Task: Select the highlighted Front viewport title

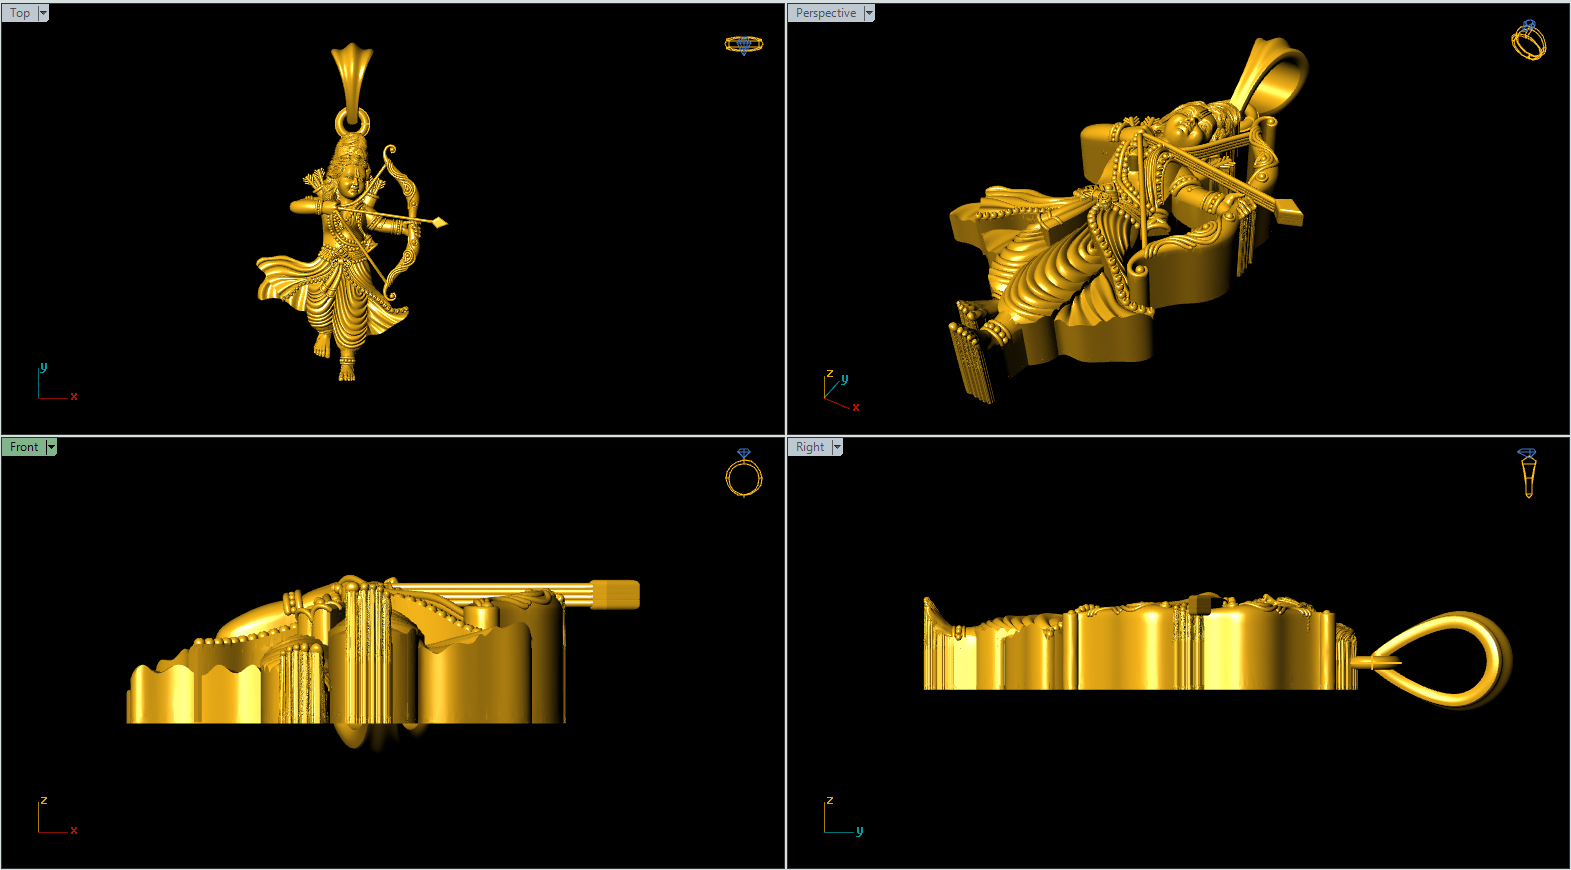Action: (24, 447)
